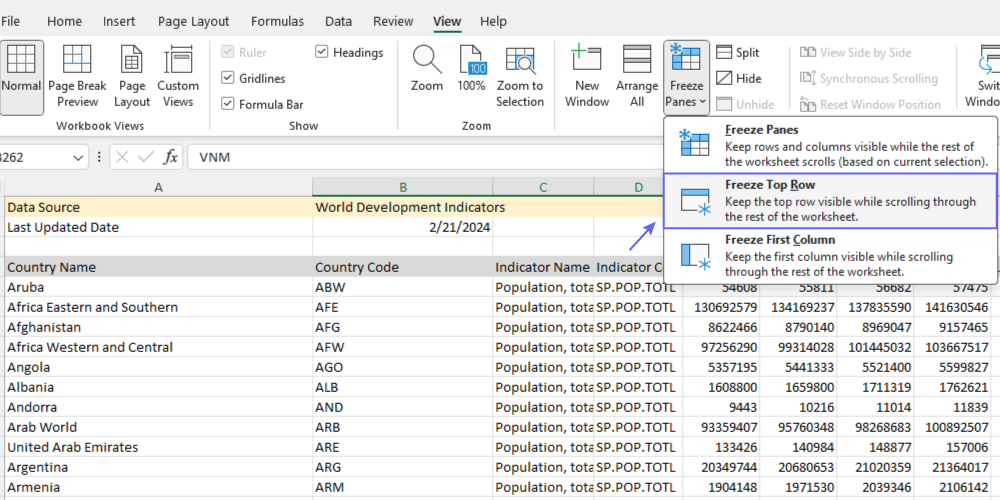Uncheck the Formula Bar checkbox

tap(228, 104)
